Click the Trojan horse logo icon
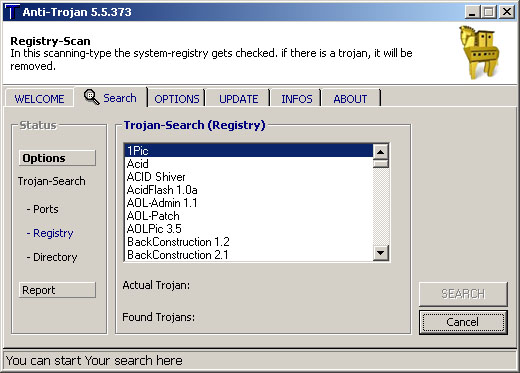The height and width of the screenshot is (373, 520). coord(479,52)
